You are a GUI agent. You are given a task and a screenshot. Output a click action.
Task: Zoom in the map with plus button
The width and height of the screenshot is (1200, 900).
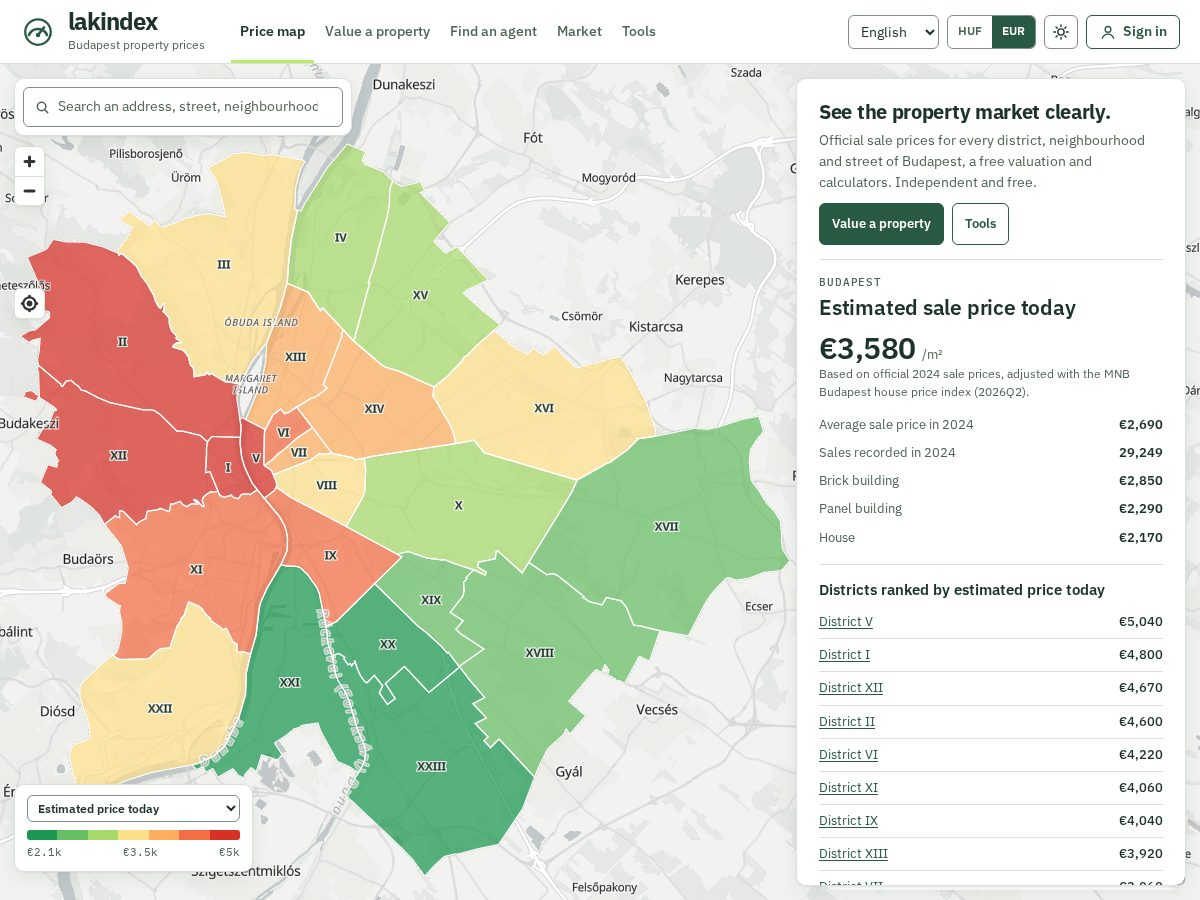point(30,162)
